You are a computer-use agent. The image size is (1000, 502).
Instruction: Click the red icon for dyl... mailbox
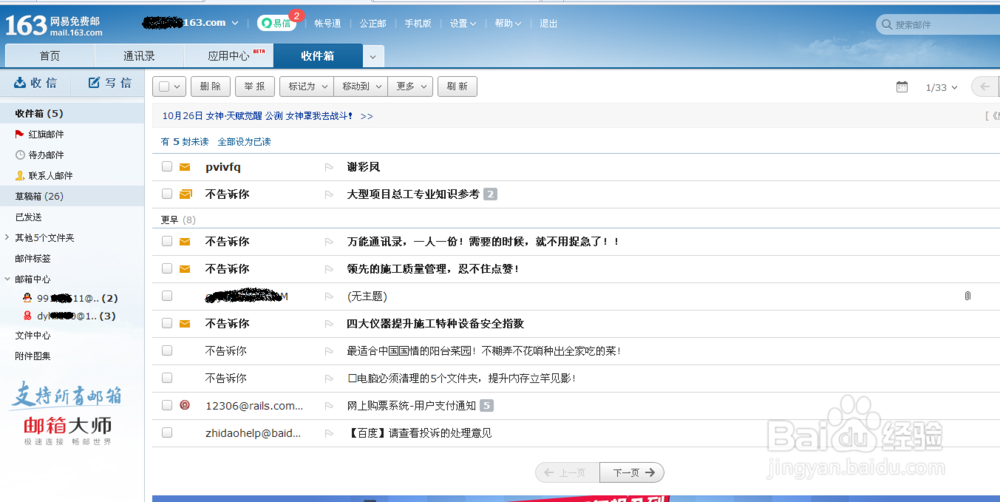[x=27, y=316]
